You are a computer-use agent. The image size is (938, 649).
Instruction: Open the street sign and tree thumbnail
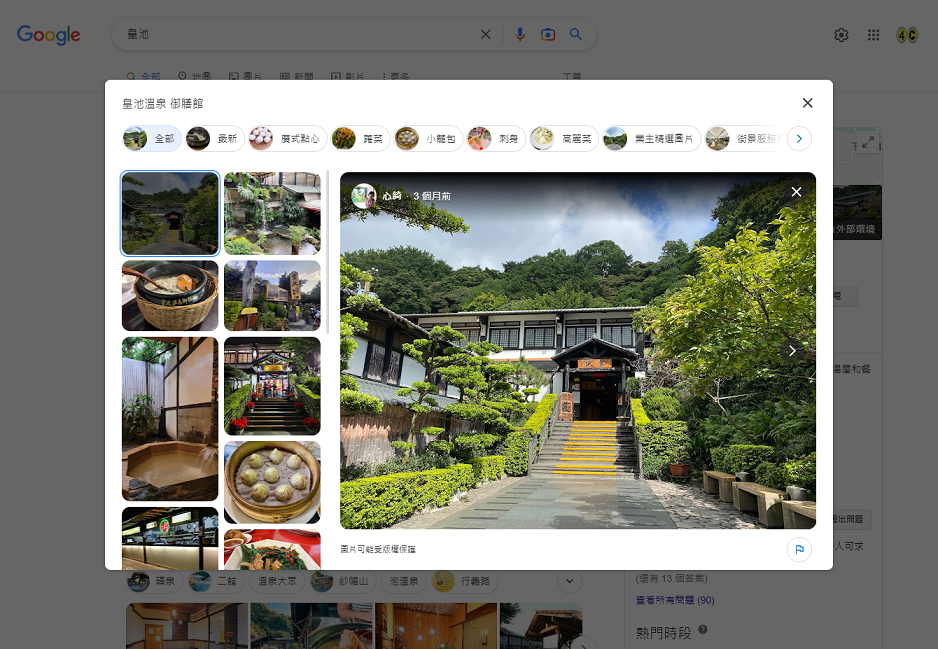tap(272, 295)
